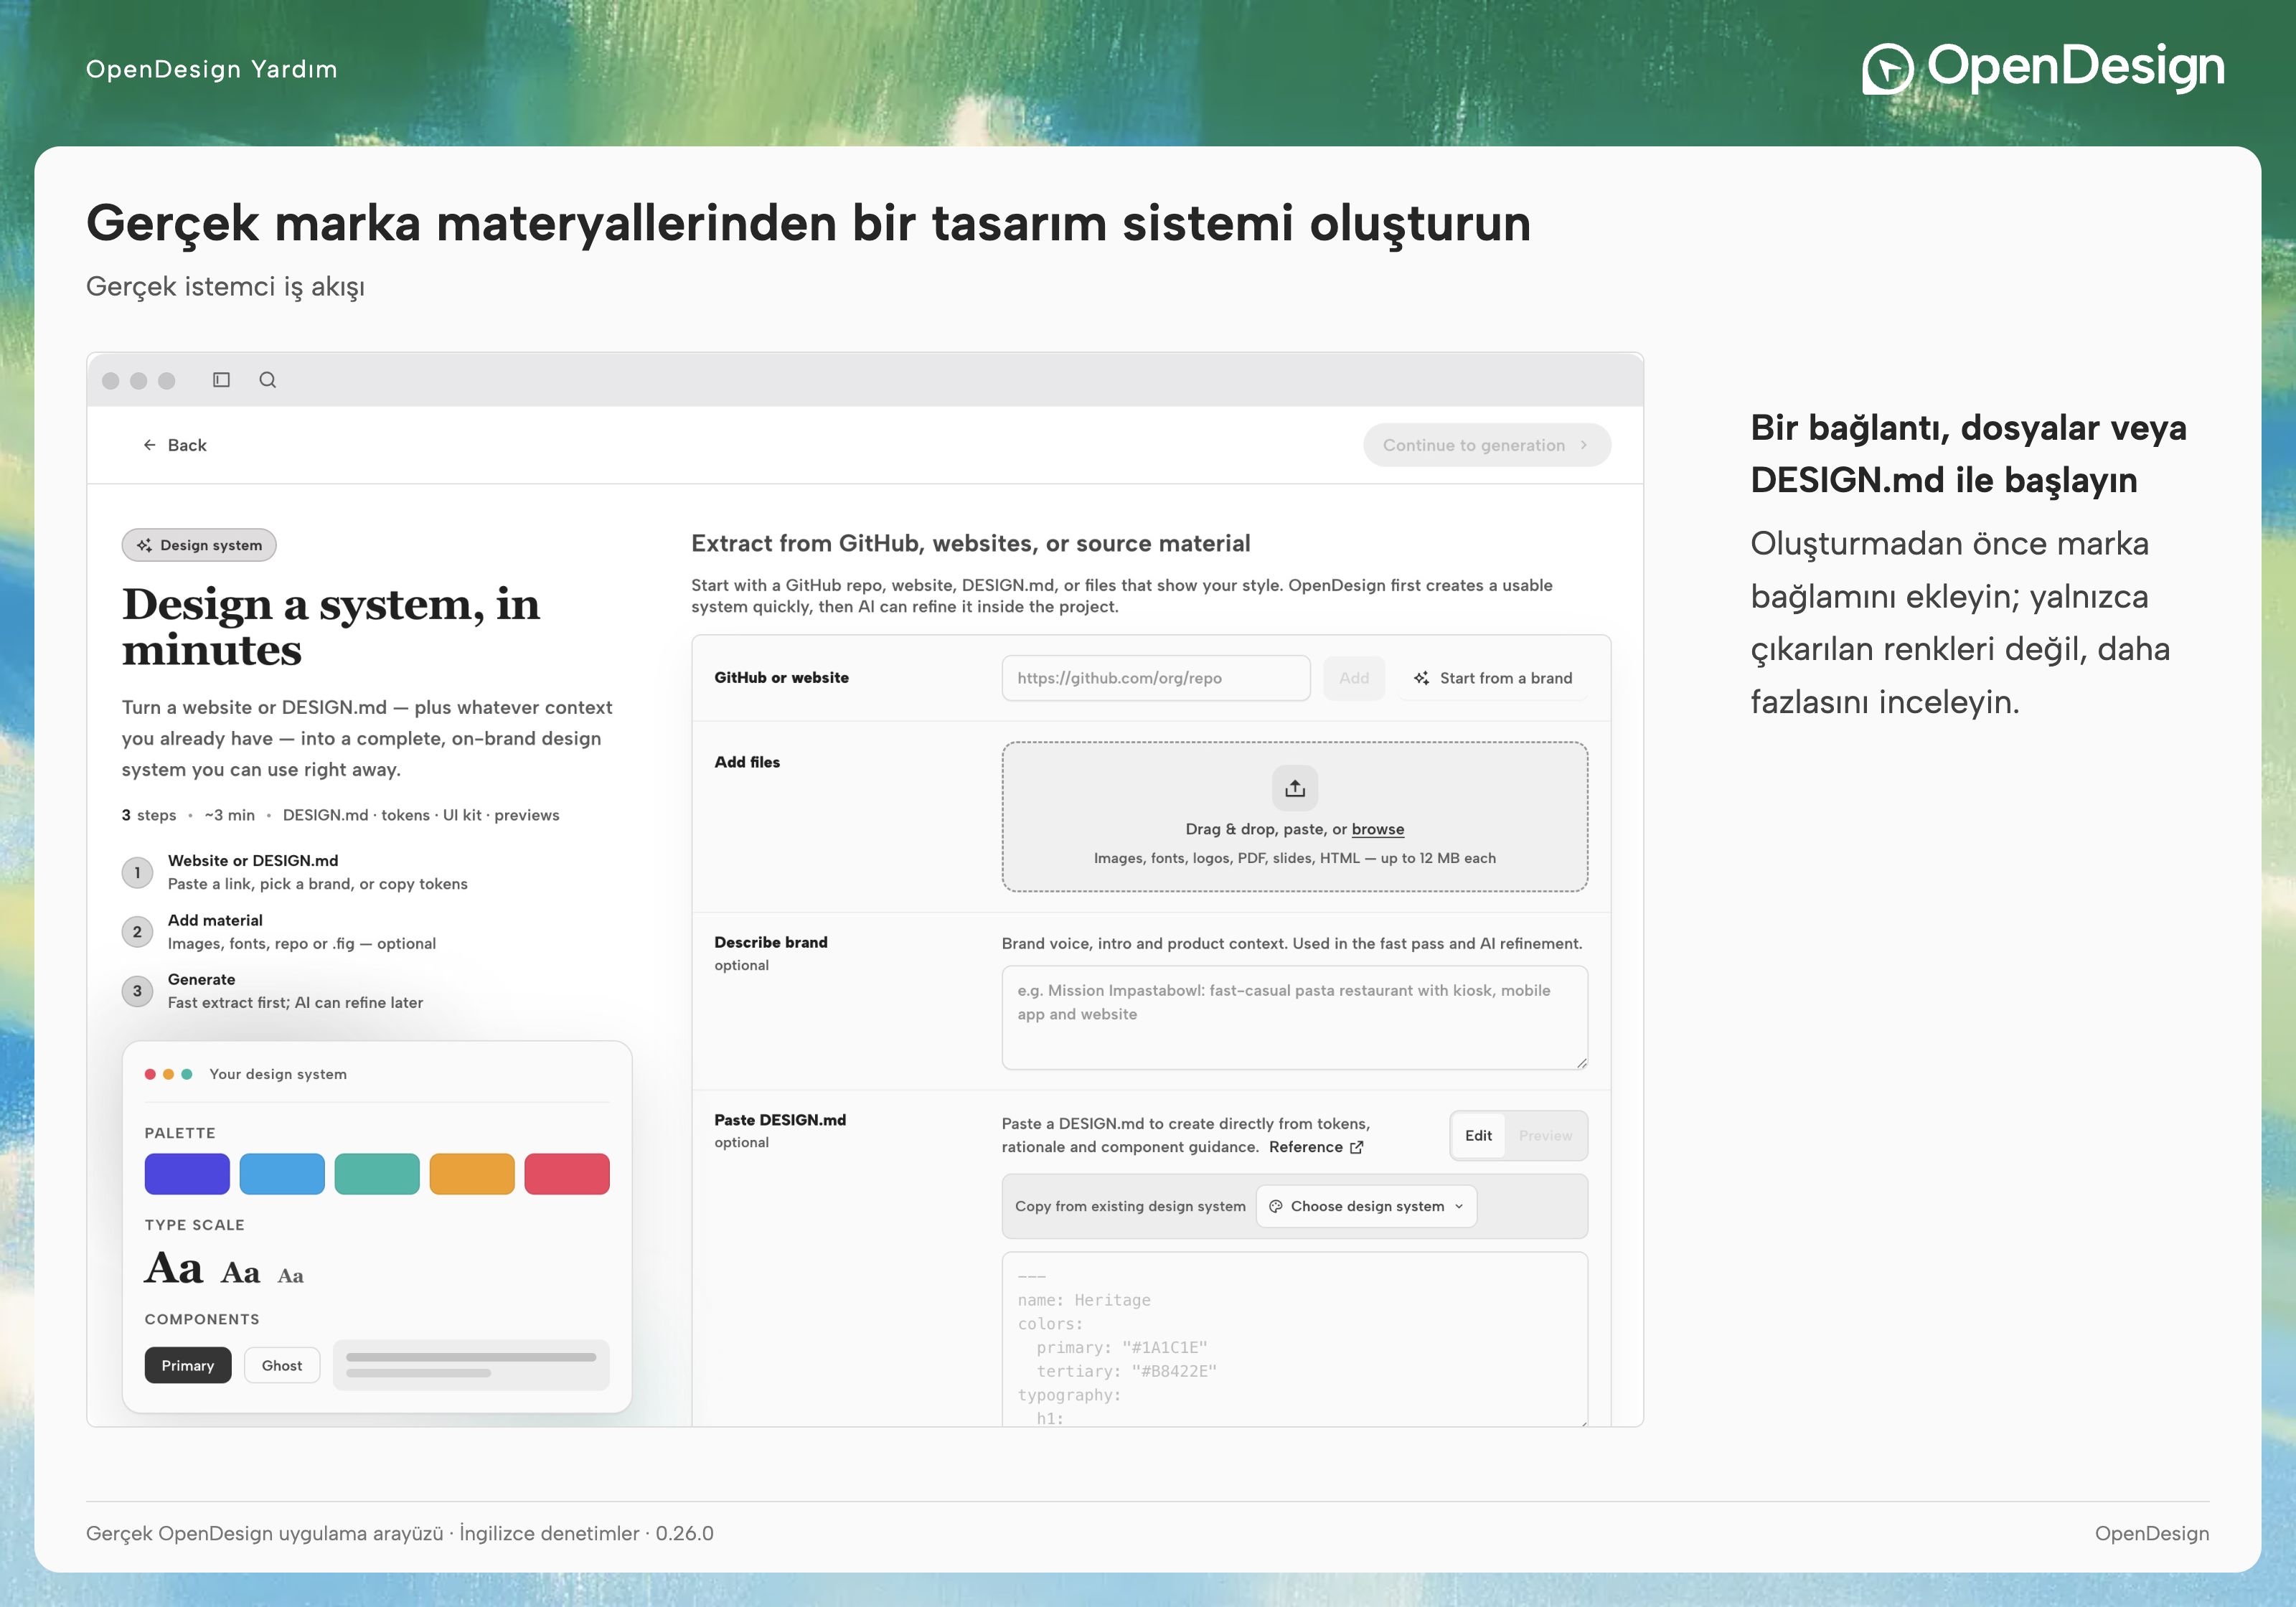
Task: Click the Primary component button
Action: point(188,1365)
